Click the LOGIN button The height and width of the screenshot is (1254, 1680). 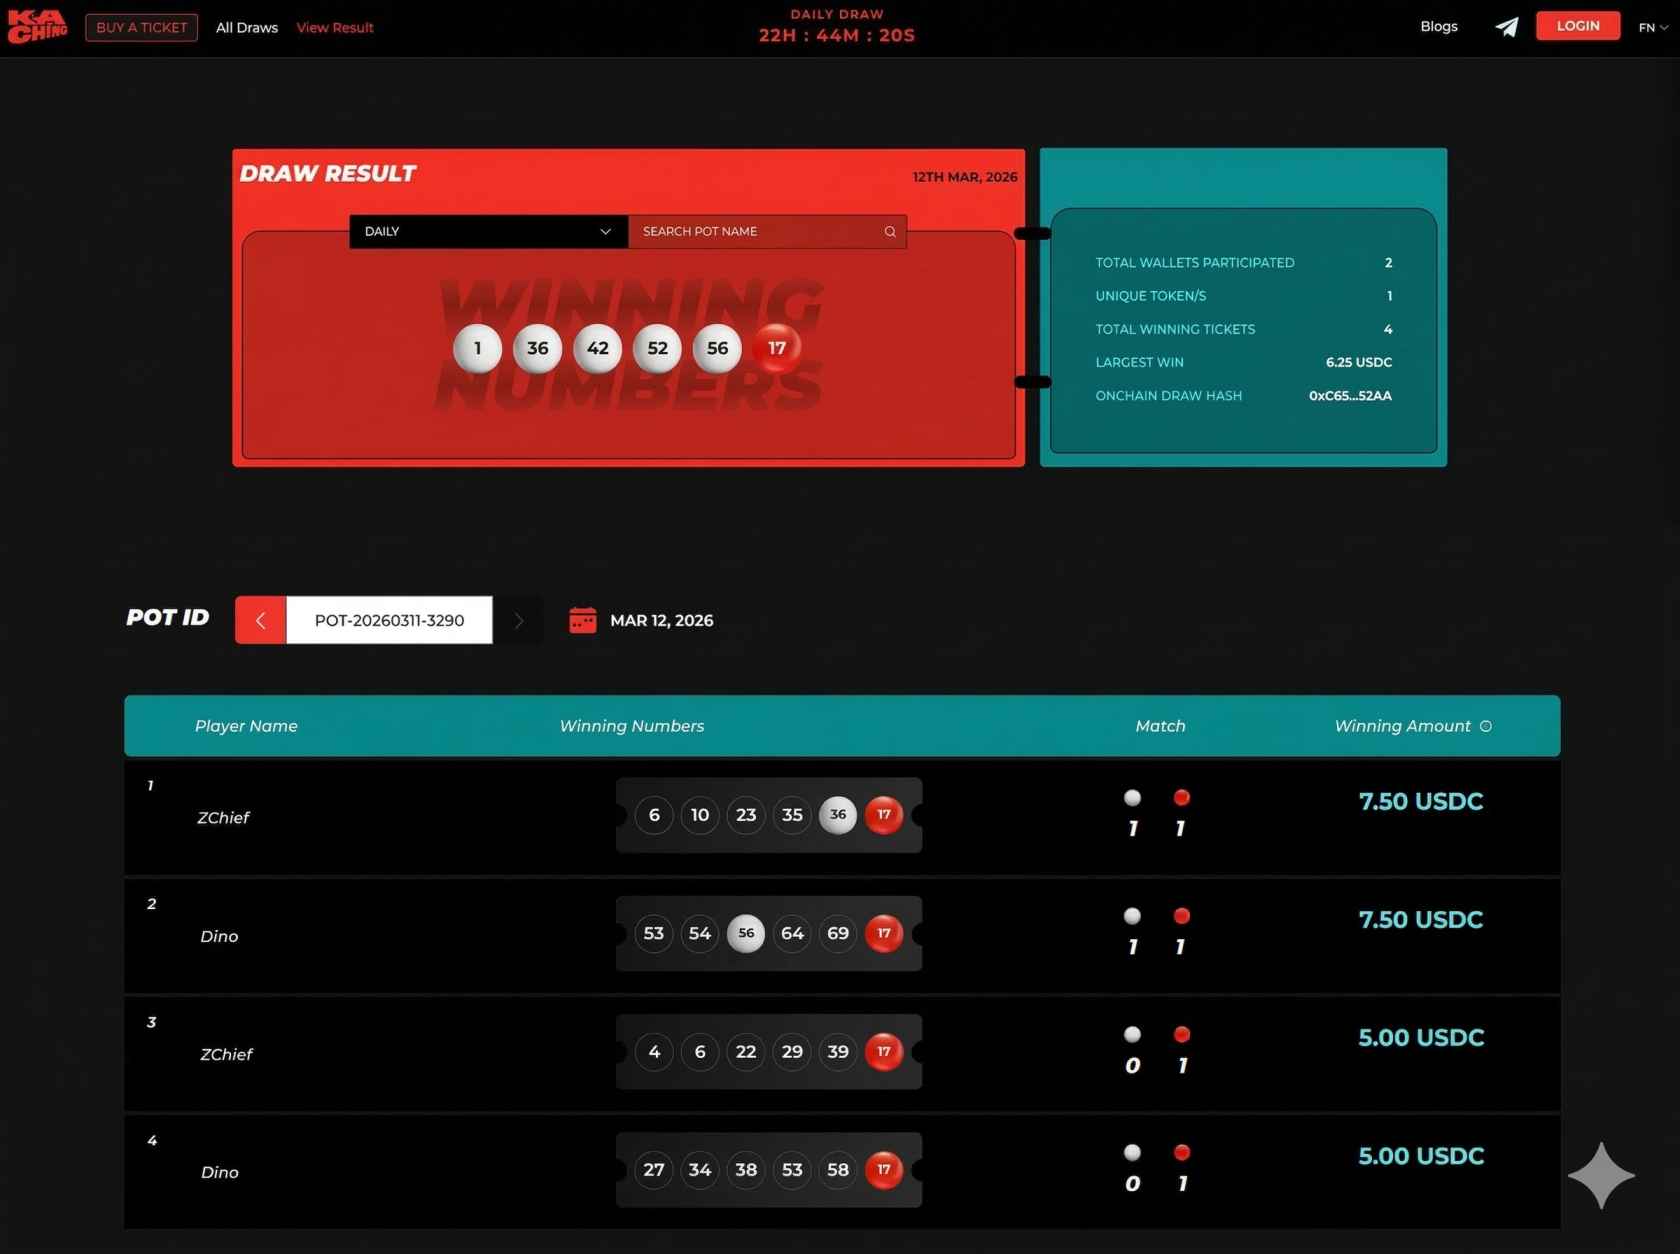point(1578,26)
